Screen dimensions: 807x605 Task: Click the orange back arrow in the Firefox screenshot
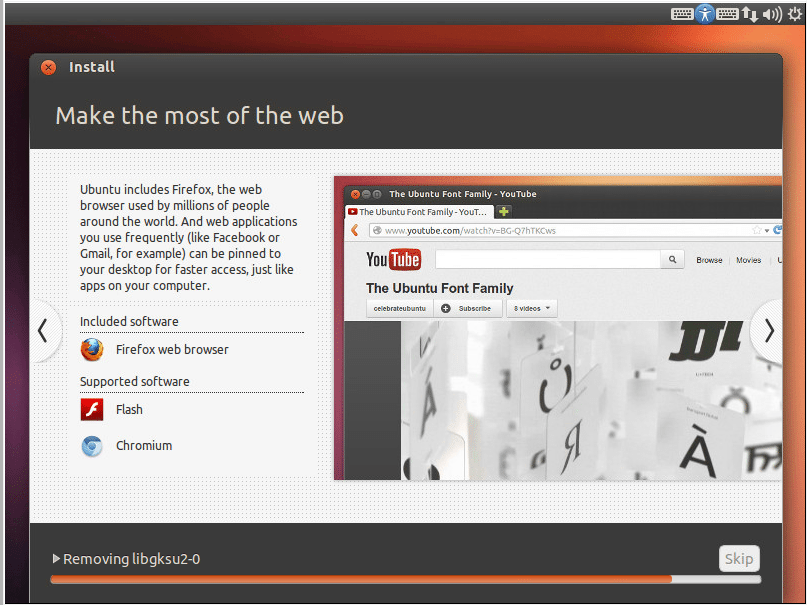pos(355,230)
